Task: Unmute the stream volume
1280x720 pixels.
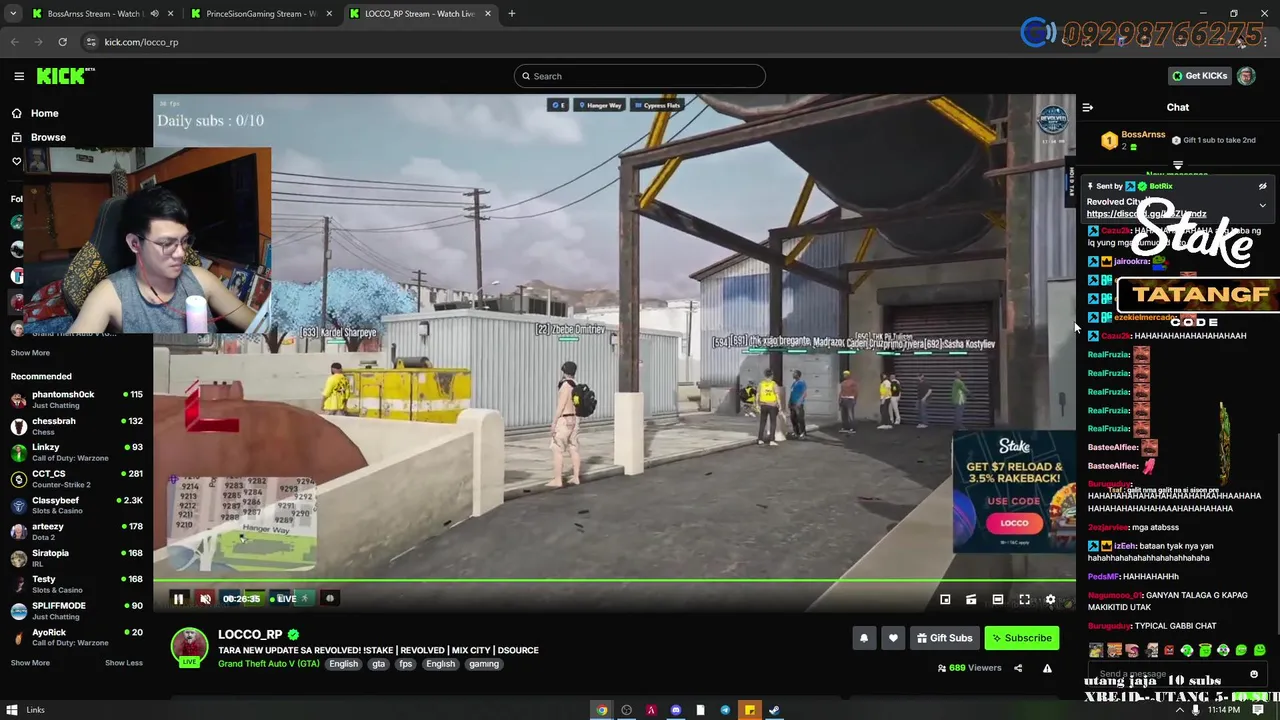Action: click(205, 599)
